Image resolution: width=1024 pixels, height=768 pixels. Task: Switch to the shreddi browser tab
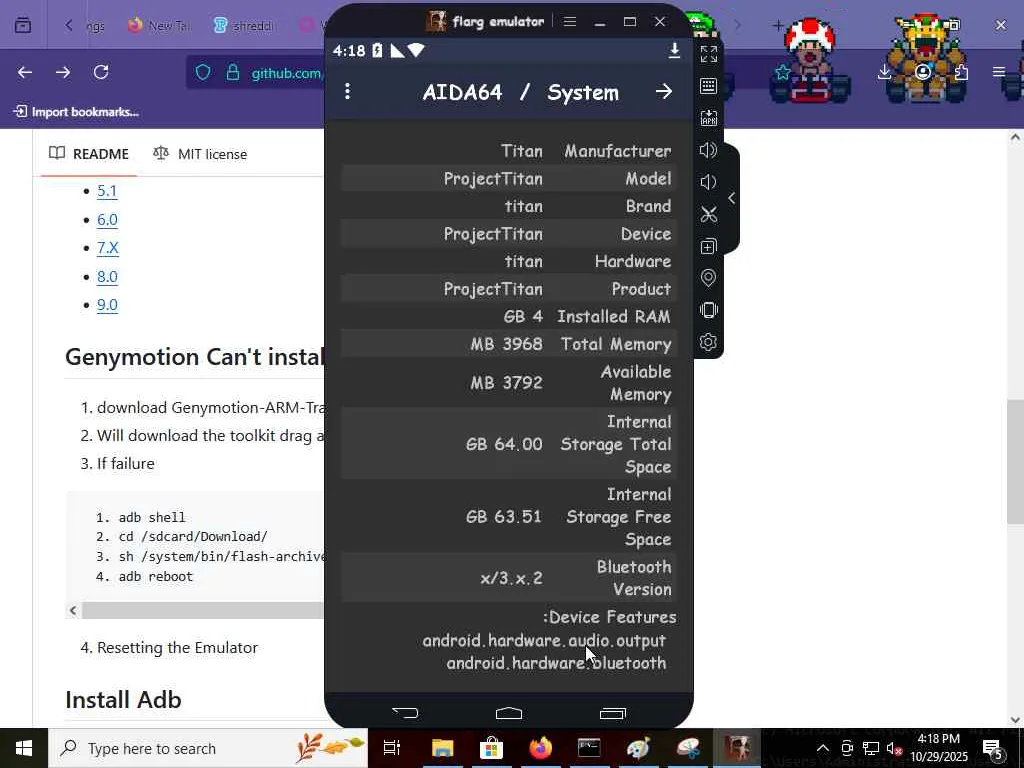[x=244, y=25]
